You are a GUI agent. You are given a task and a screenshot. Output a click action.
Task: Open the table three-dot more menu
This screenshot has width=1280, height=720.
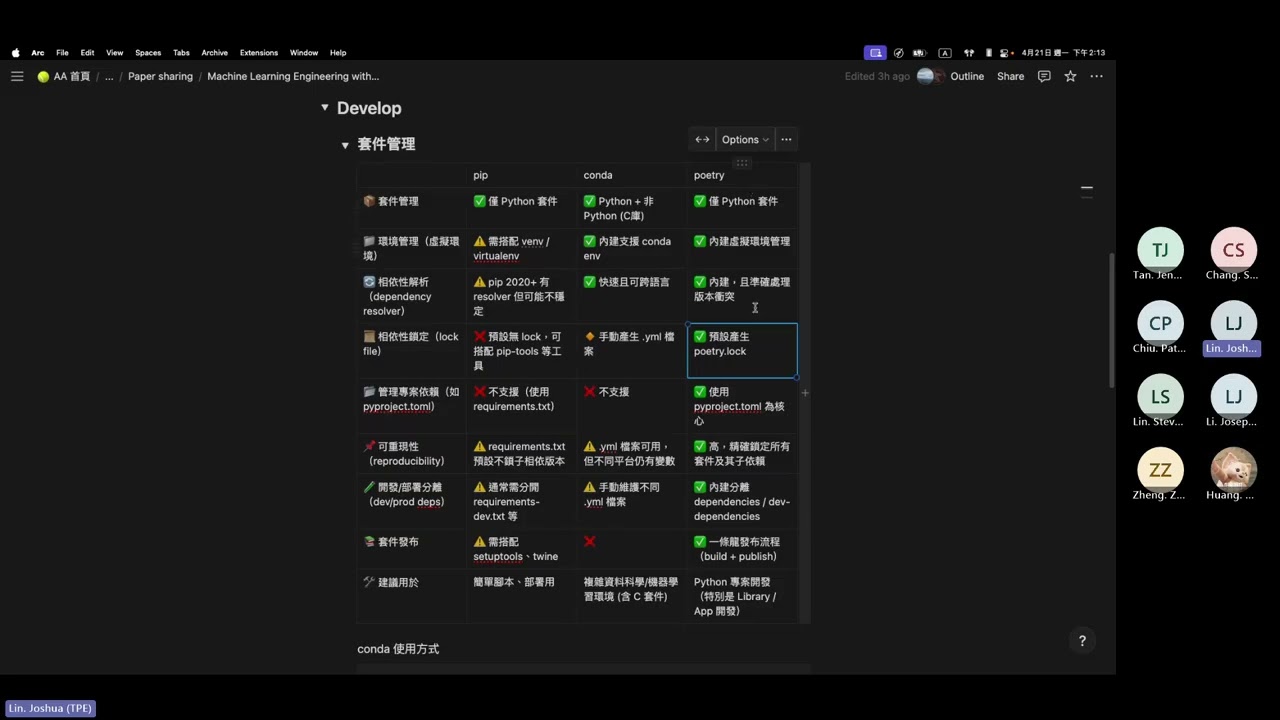786,140
